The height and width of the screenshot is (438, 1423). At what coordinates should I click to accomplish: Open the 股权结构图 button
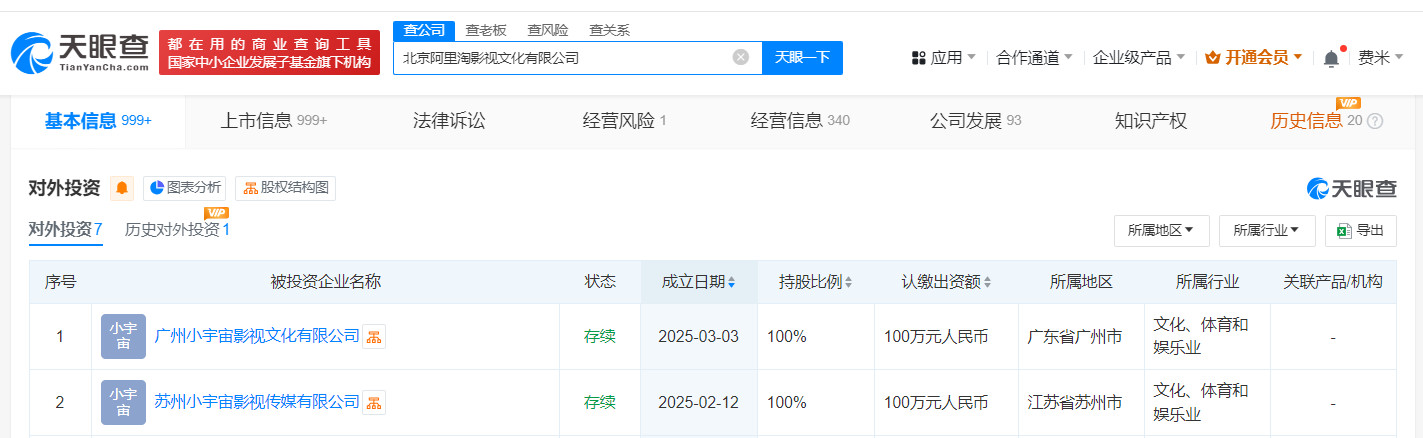[x=285, y=188]
